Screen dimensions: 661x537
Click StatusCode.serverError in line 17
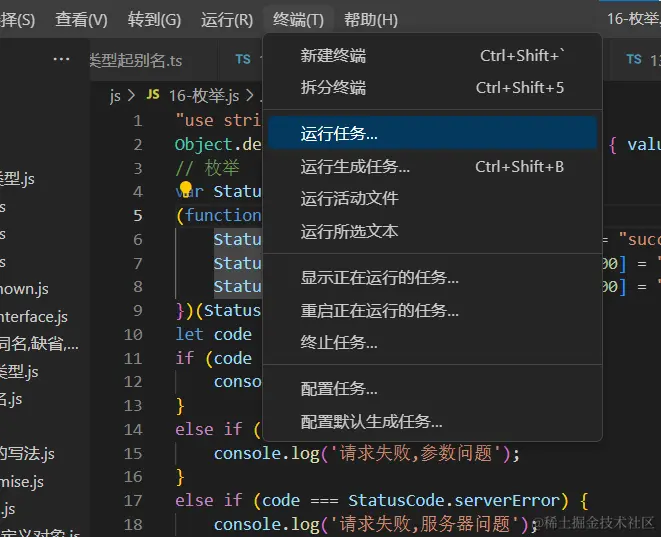pos(454,501)
